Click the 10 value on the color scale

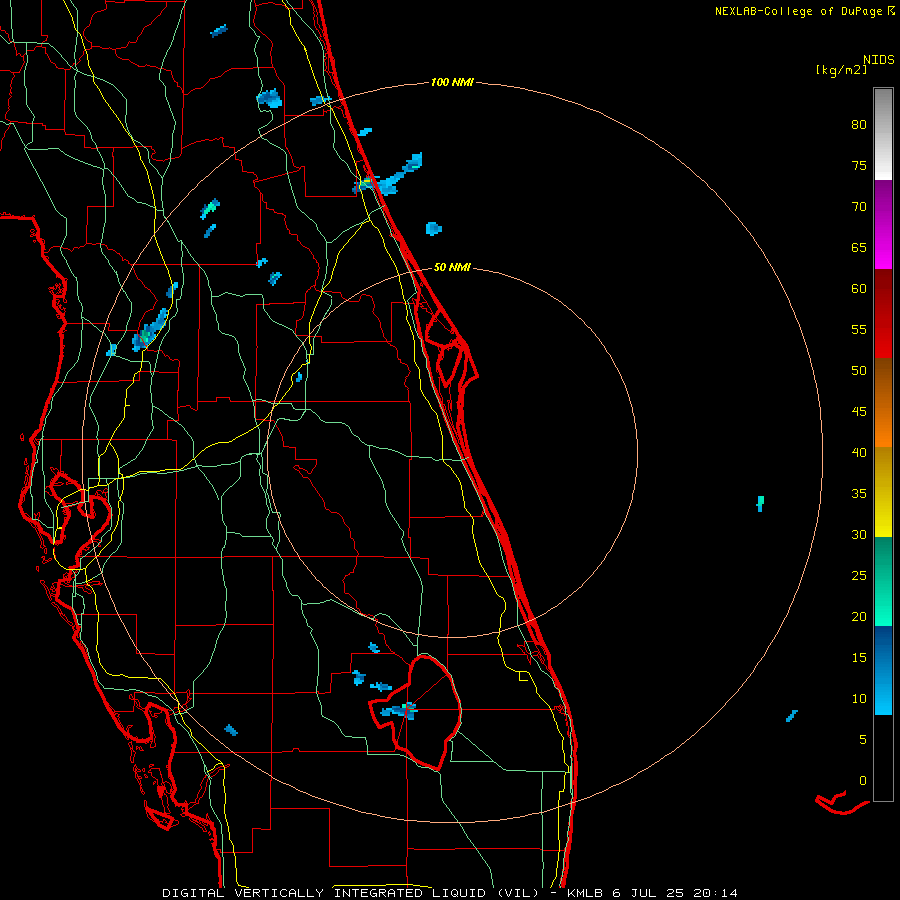tap(859, 699)
